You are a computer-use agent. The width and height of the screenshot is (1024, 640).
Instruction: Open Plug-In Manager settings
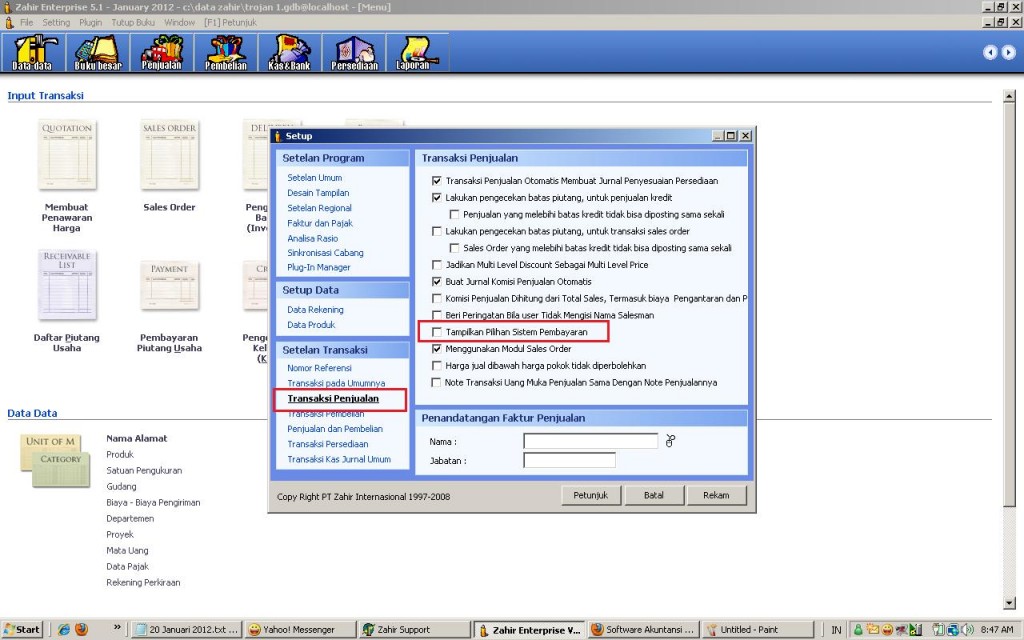point(319,267)
